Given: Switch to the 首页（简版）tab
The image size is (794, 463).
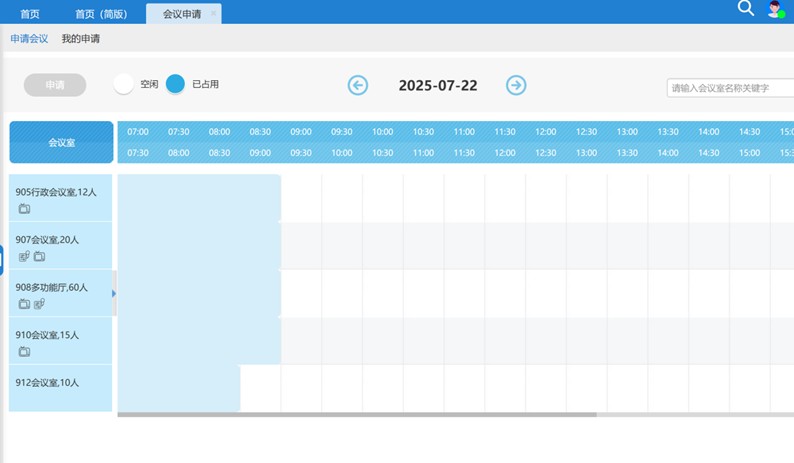Looking at the screenshot, I should coord(101,14).
